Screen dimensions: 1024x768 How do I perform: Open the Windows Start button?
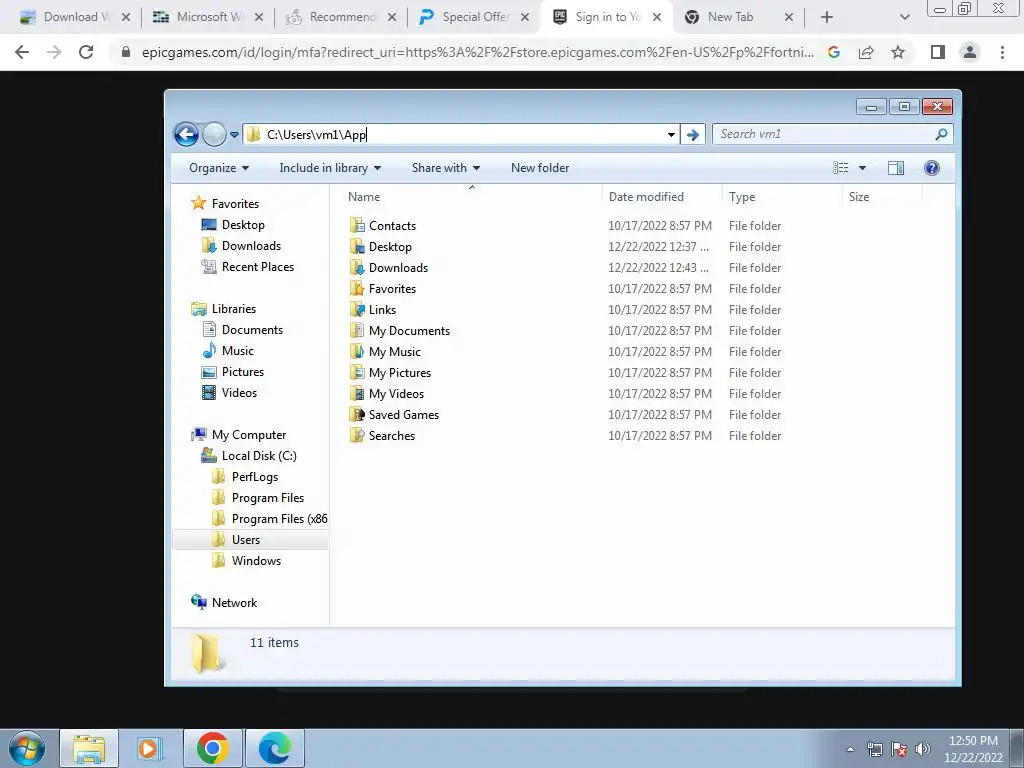point(27,748)
